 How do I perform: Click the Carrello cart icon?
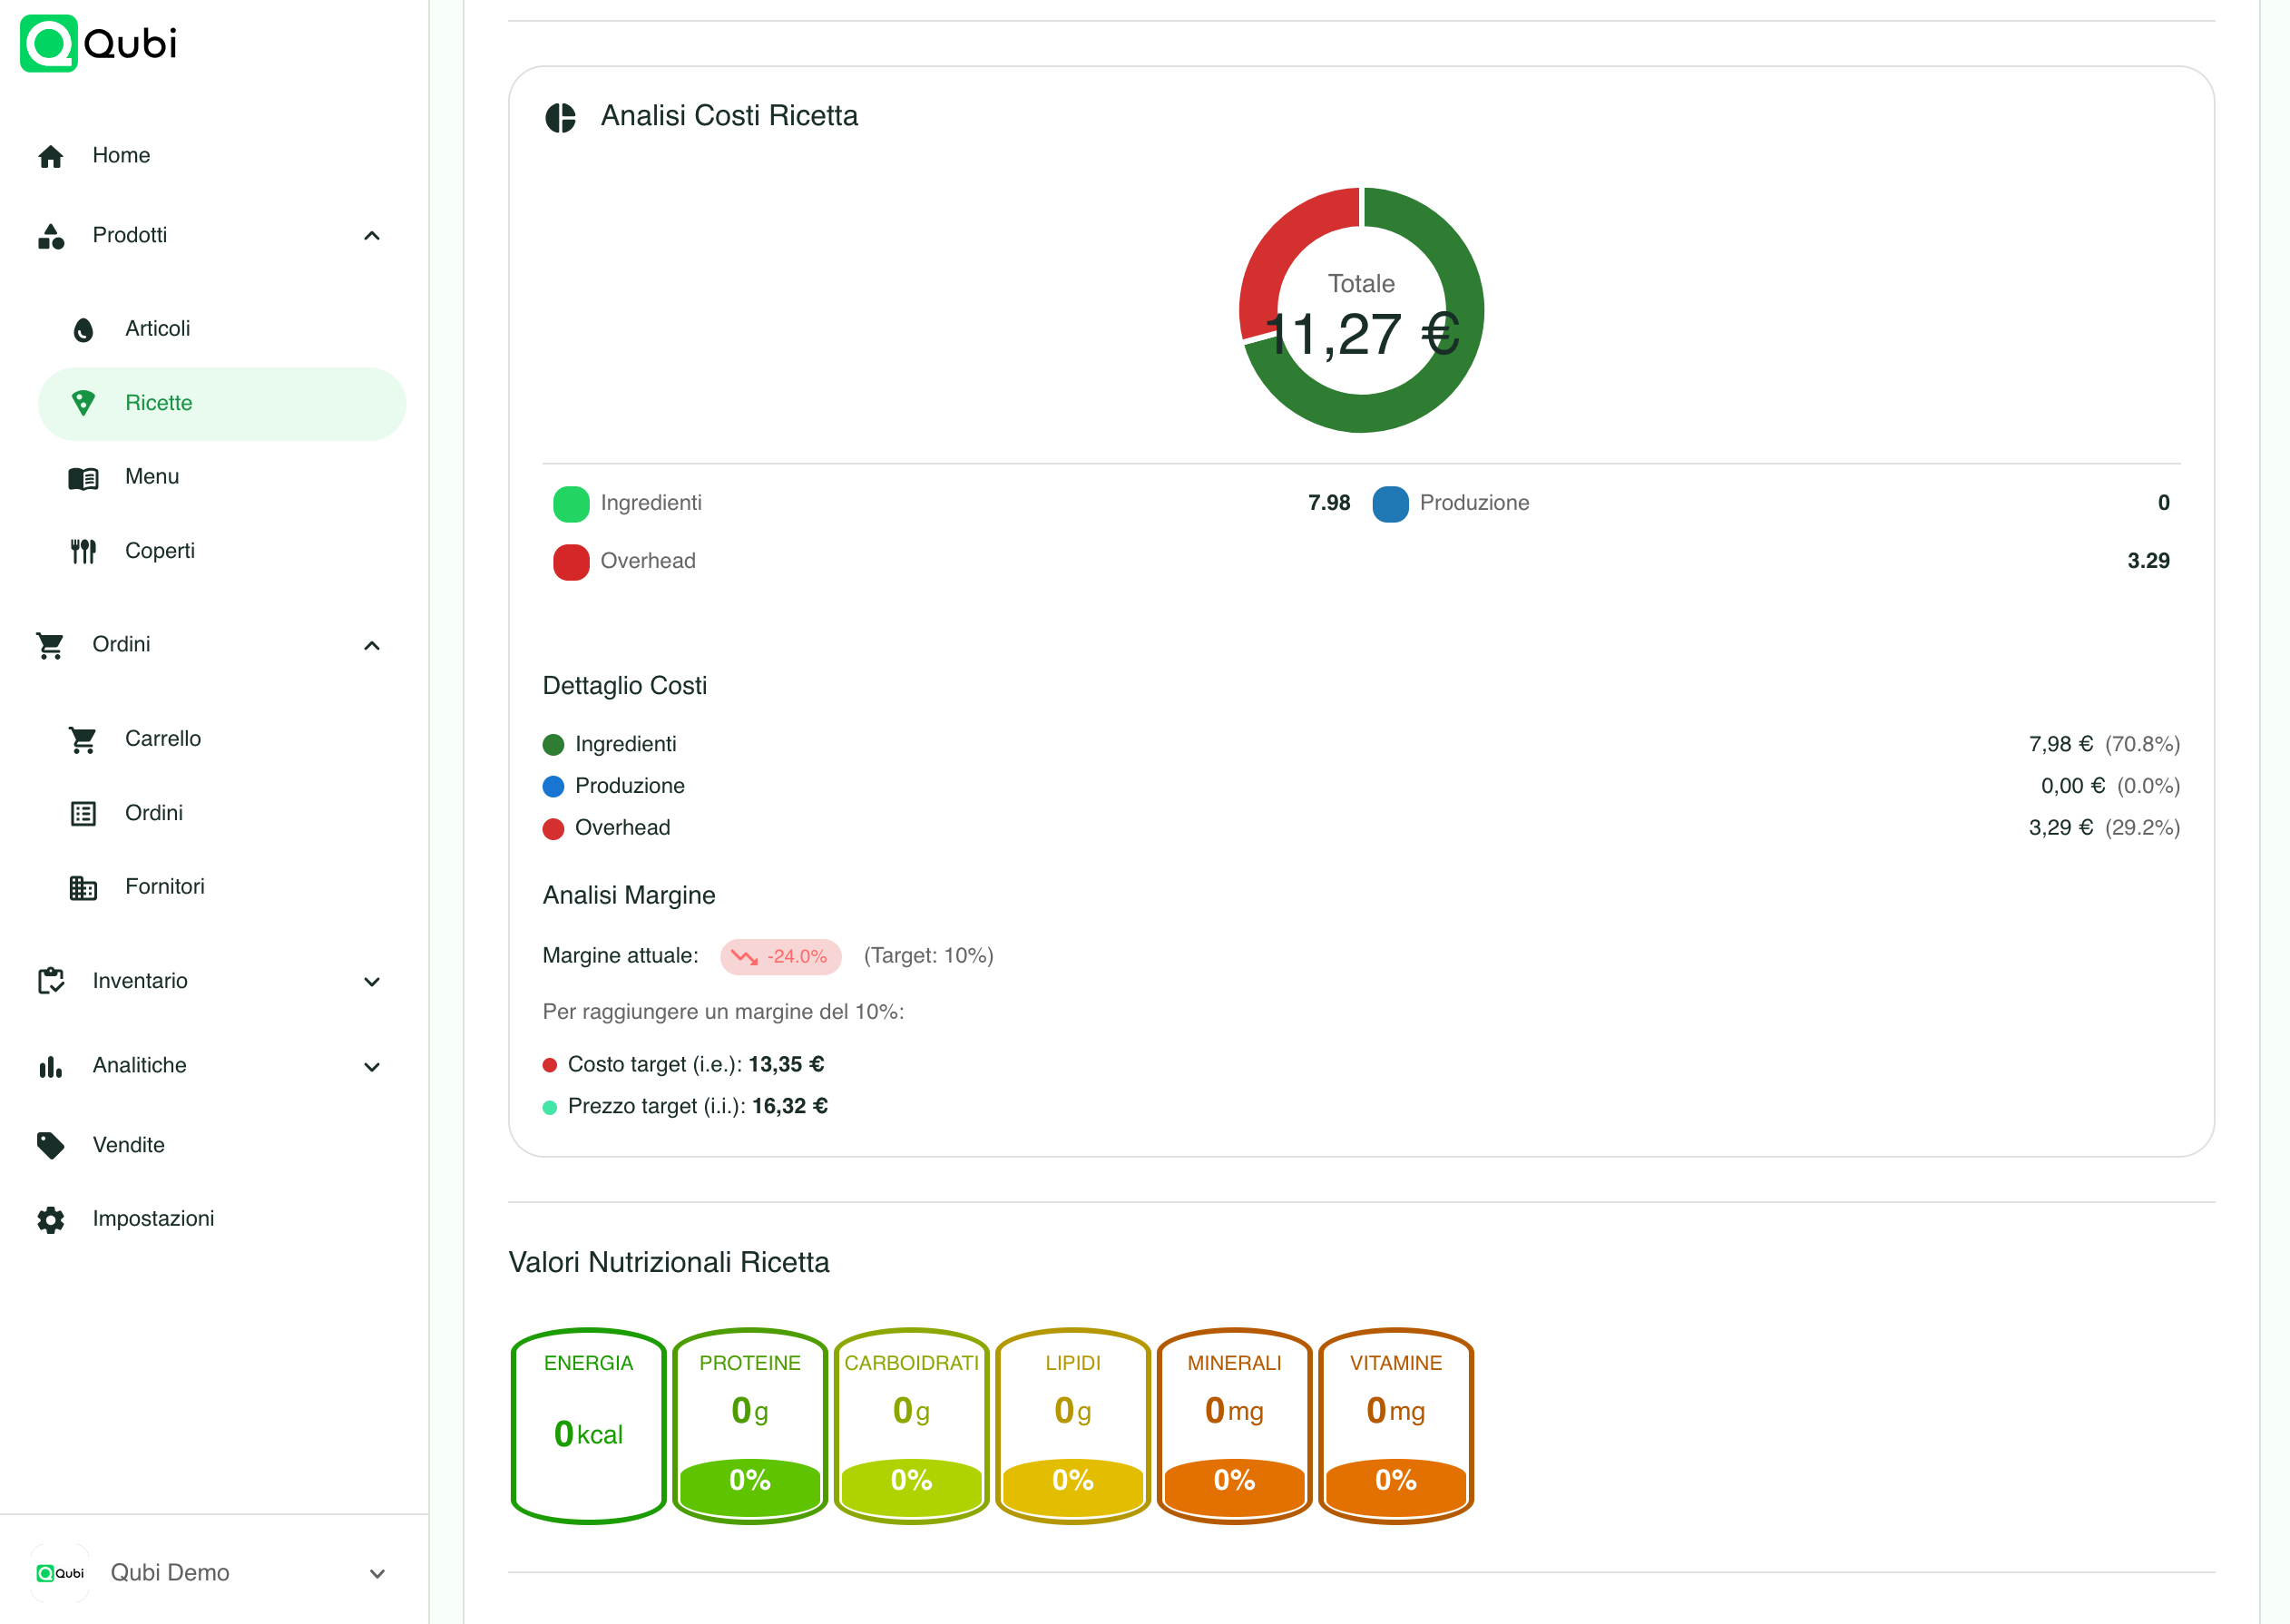[x=83, y=739]
